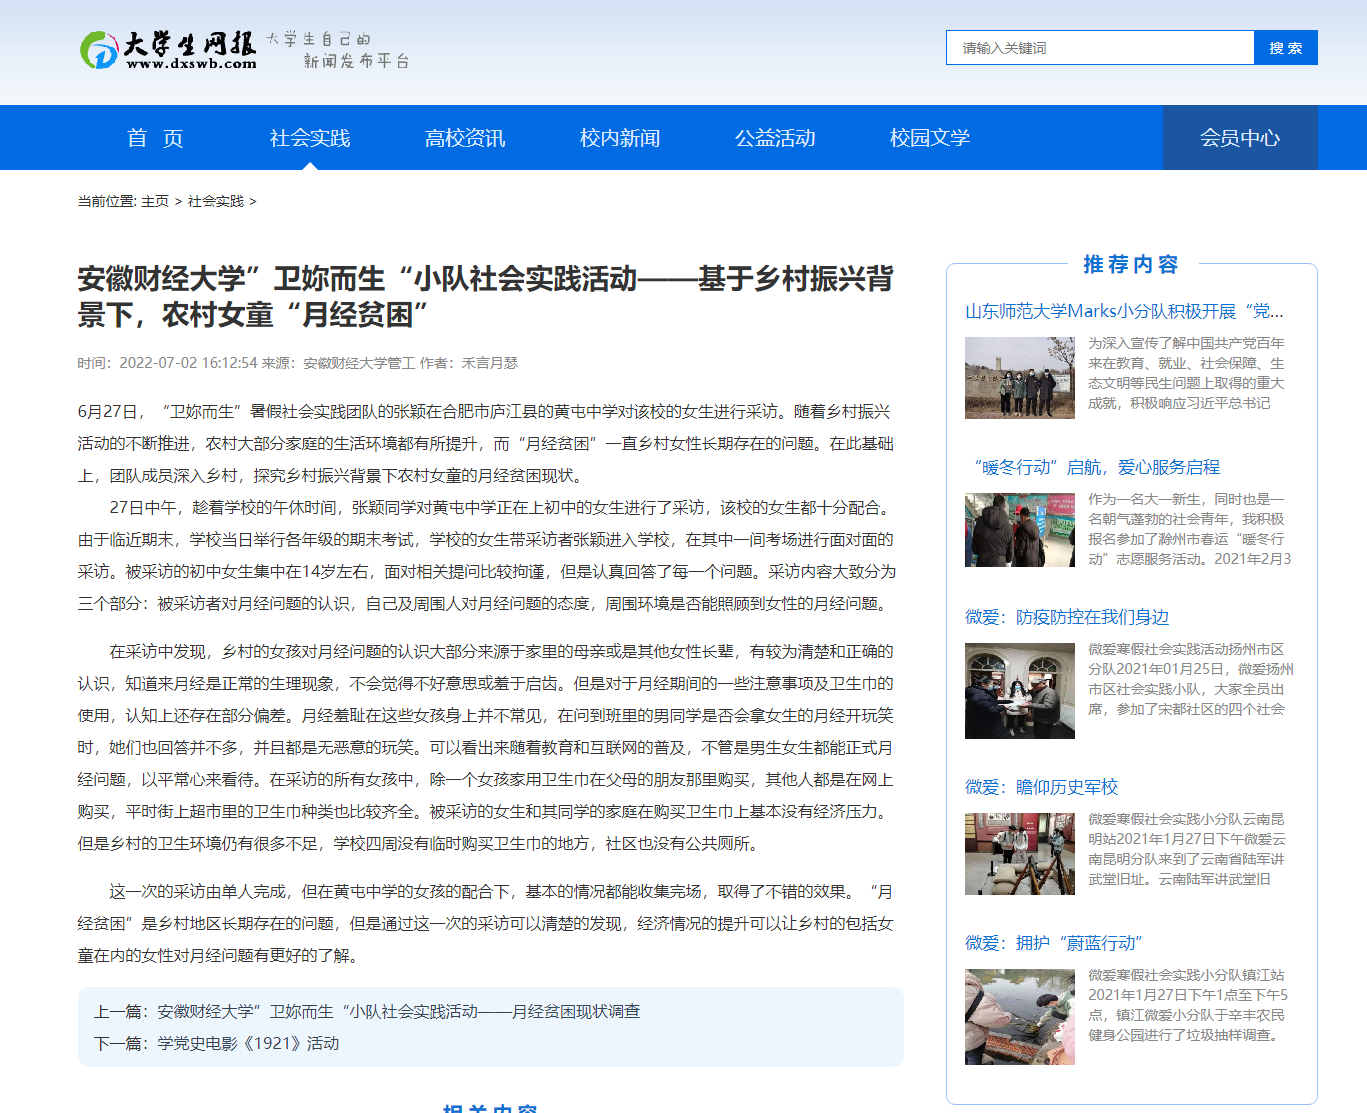Click the 微爱:拥护"蔚蓝行动" article thumbnail

pos(1019,1017)
